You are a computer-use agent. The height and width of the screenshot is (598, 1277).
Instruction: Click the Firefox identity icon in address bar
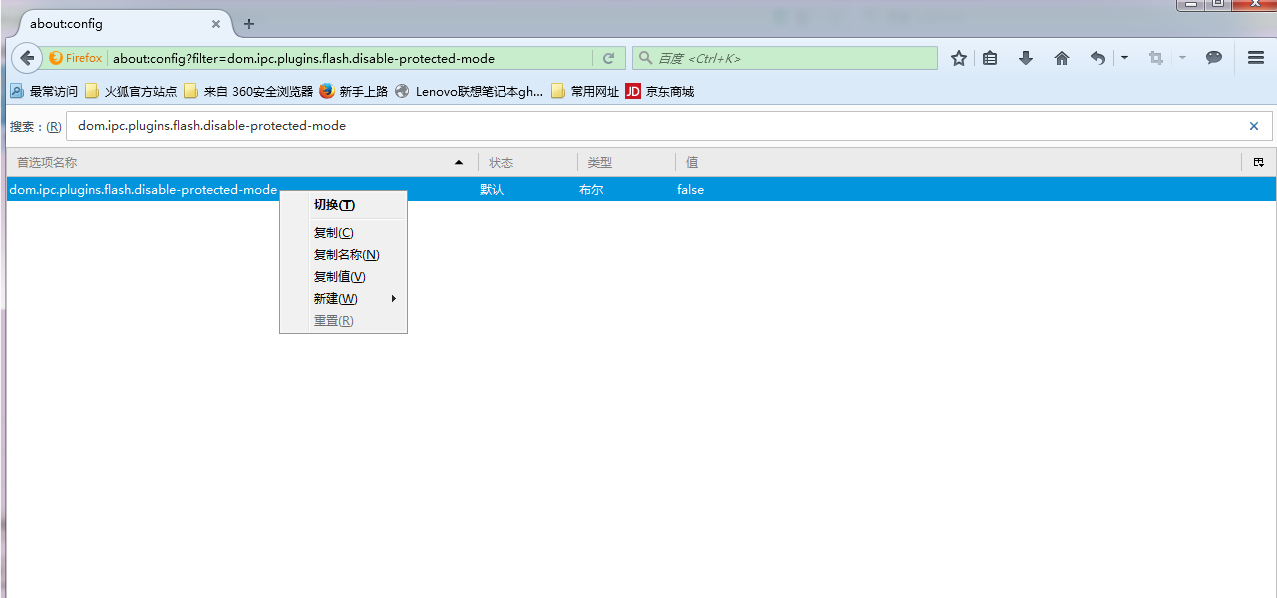pos(76,58)
